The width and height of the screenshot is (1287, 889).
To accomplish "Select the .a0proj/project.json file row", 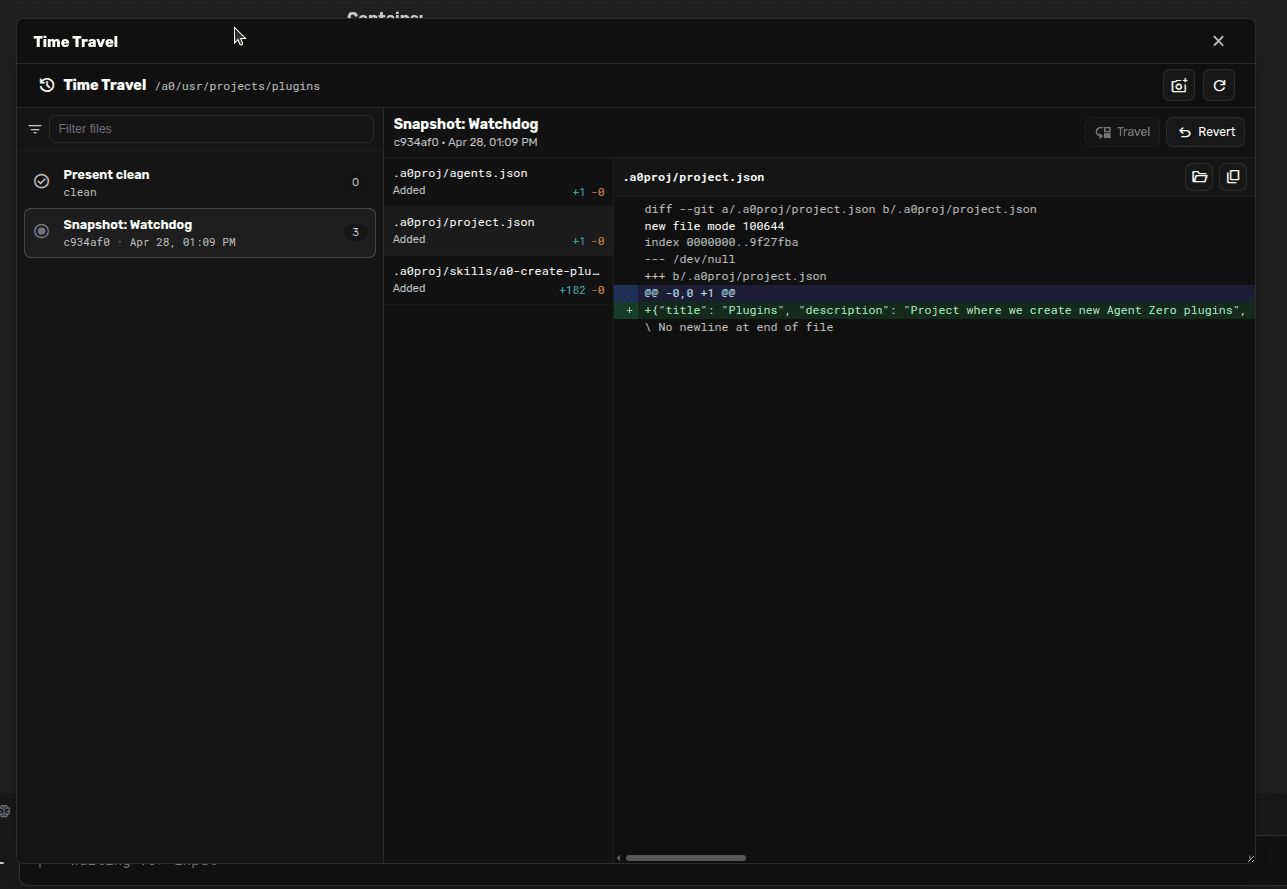I will pos(498,231).
